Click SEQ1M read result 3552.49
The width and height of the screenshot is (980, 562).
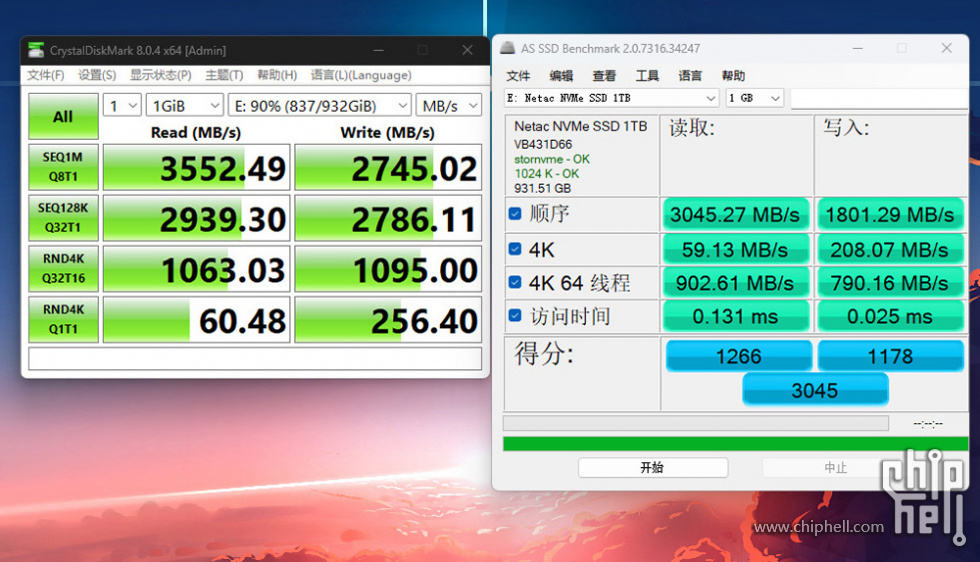196,167
